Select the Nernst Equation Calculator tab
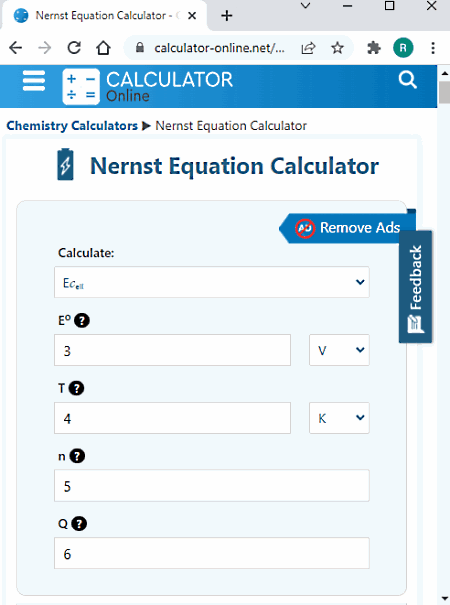This screenshot has width=450, height=605. click(x=104, y=15)
